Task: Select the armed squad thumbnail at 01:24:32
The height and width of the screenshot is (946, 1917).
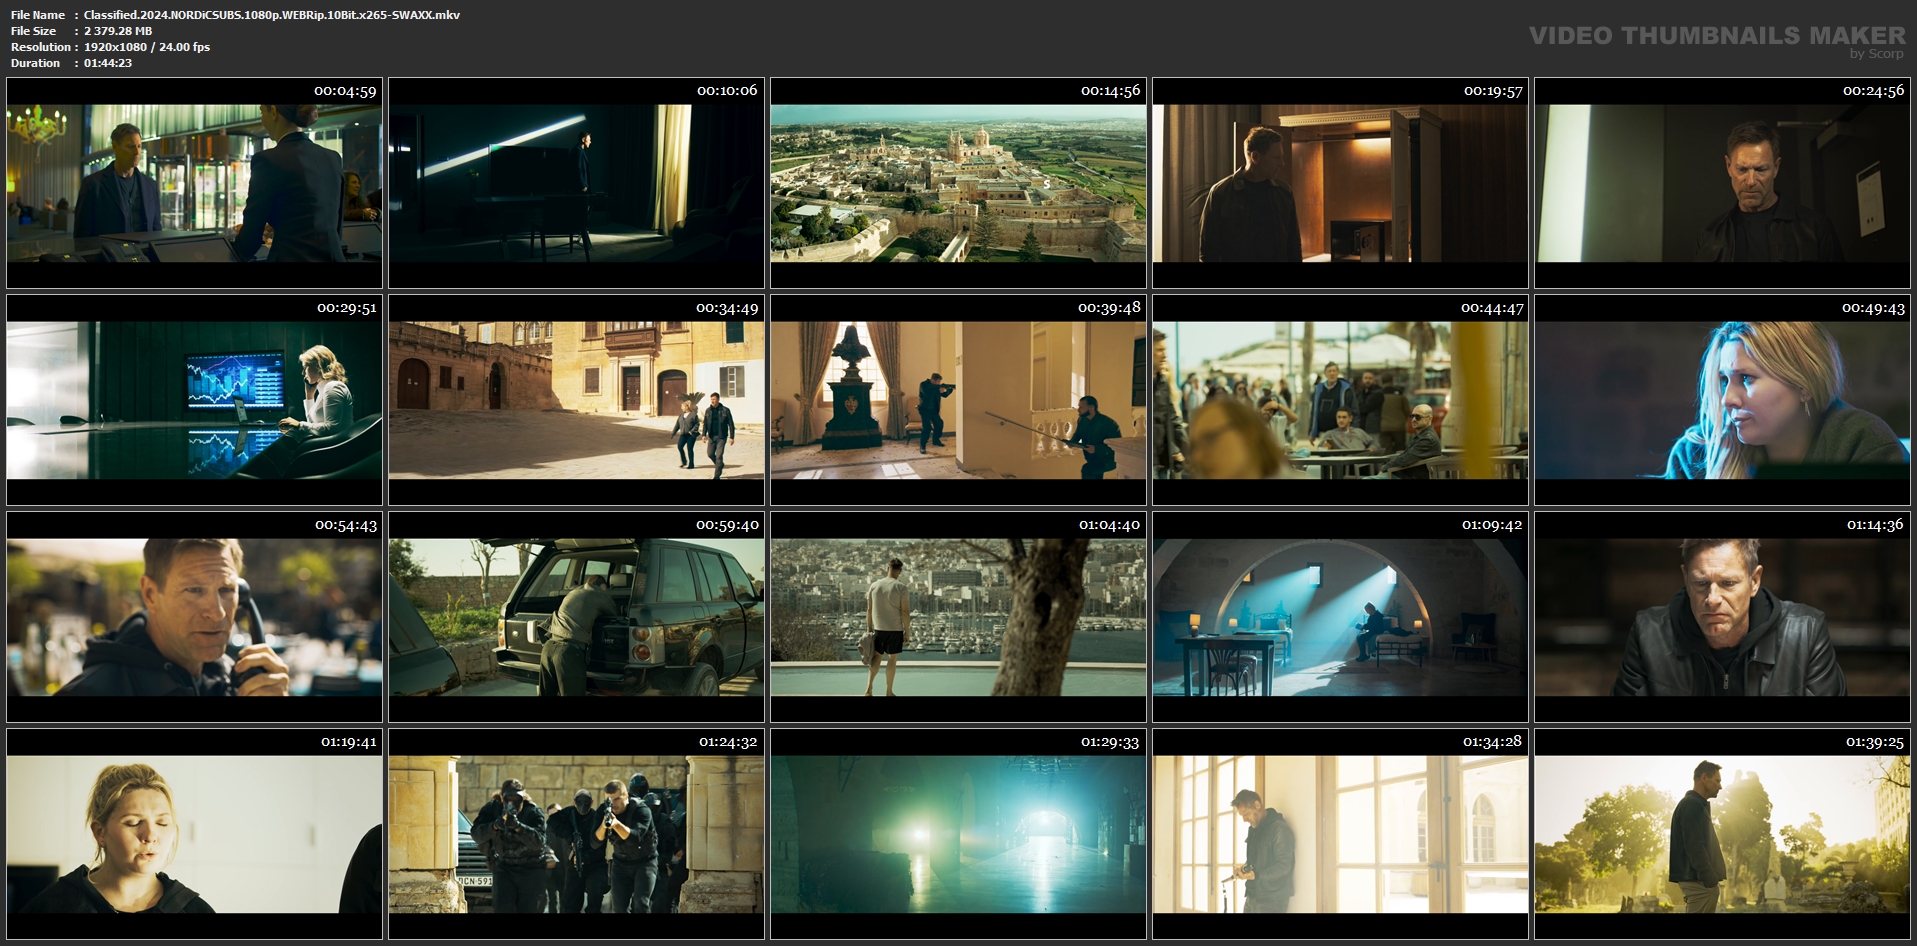Action: click(x=576, y=834)
